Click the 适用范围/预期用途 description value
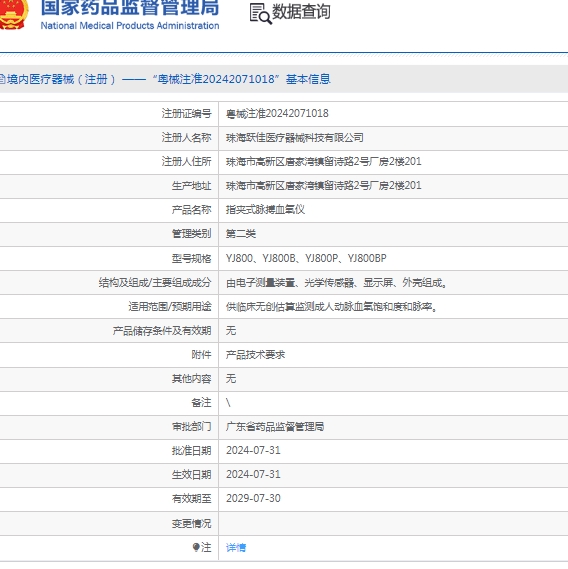568x569 pixels. point(331,307)
